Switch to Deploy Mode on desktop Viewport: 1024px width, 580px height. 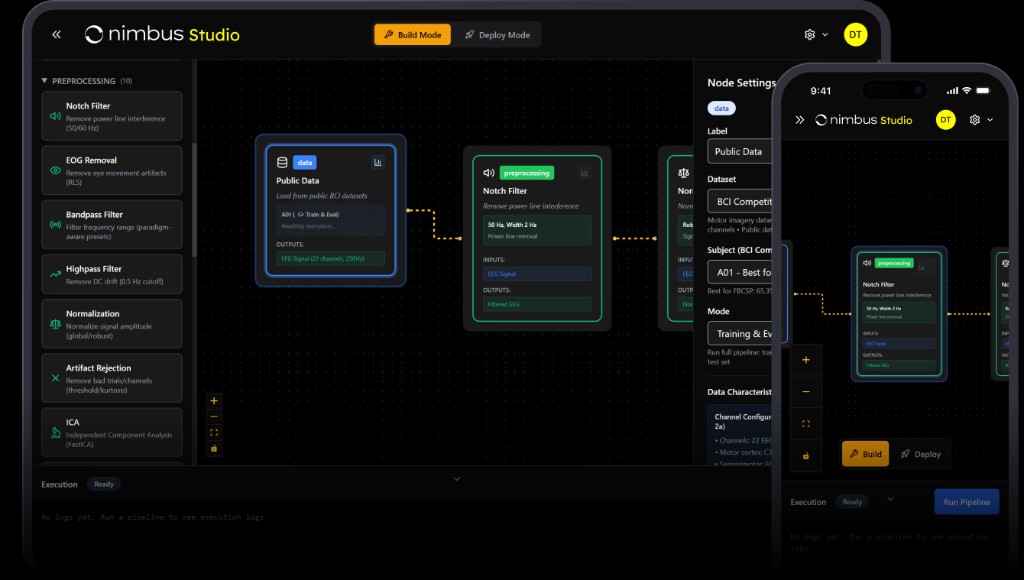[x=497, y=35]
